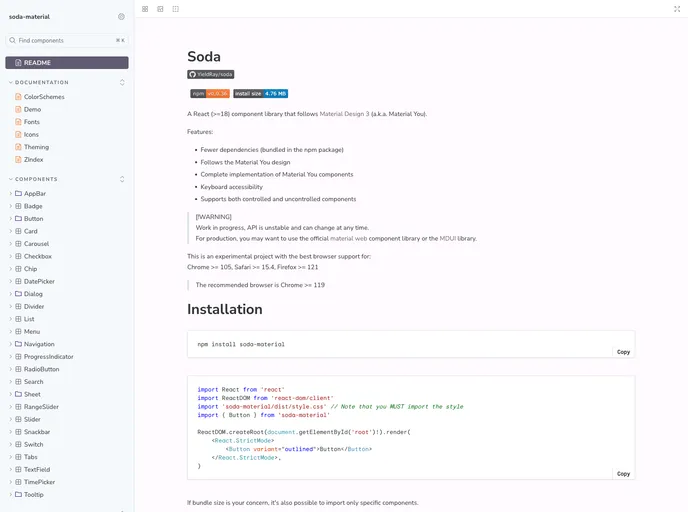Screen dimensions: 688x512
Task: Focus the Find components search field
Action: 67,40
